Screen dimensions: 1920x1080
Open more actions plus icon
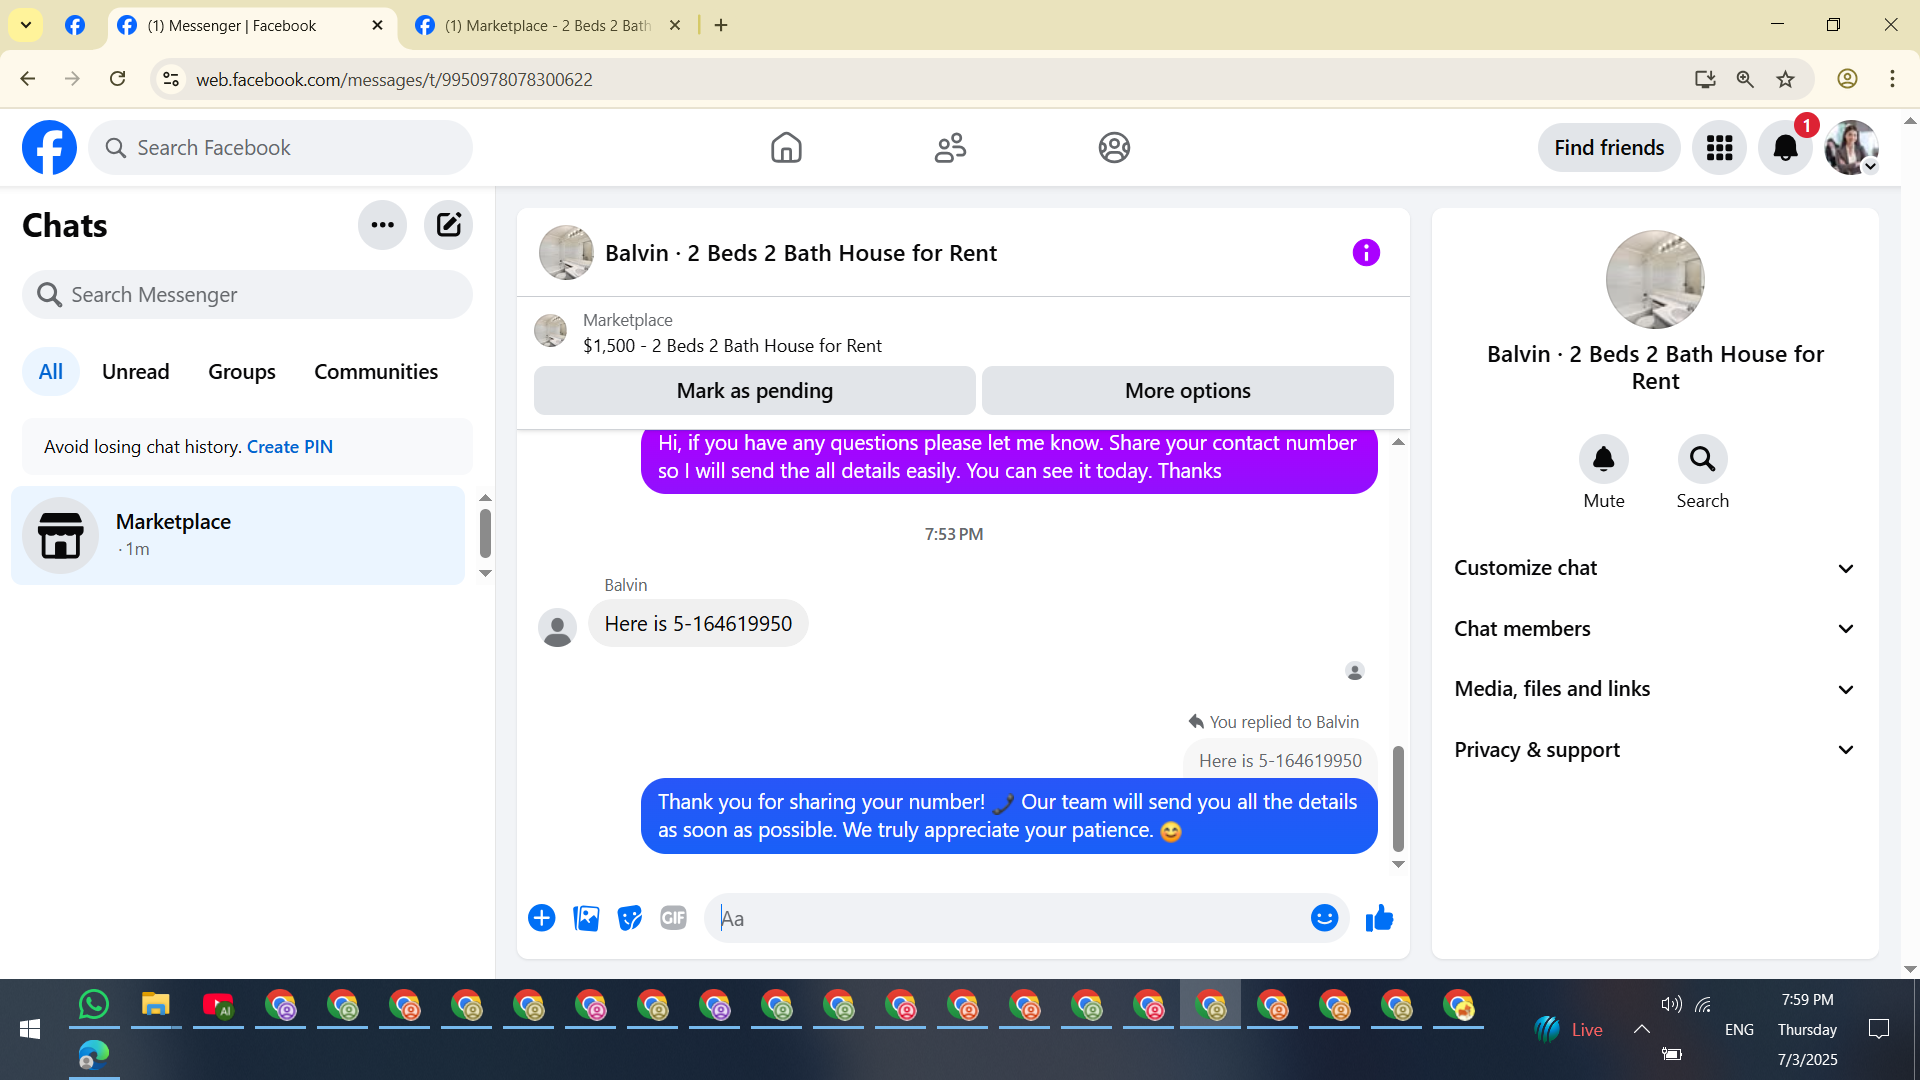[x=541, y=918]
